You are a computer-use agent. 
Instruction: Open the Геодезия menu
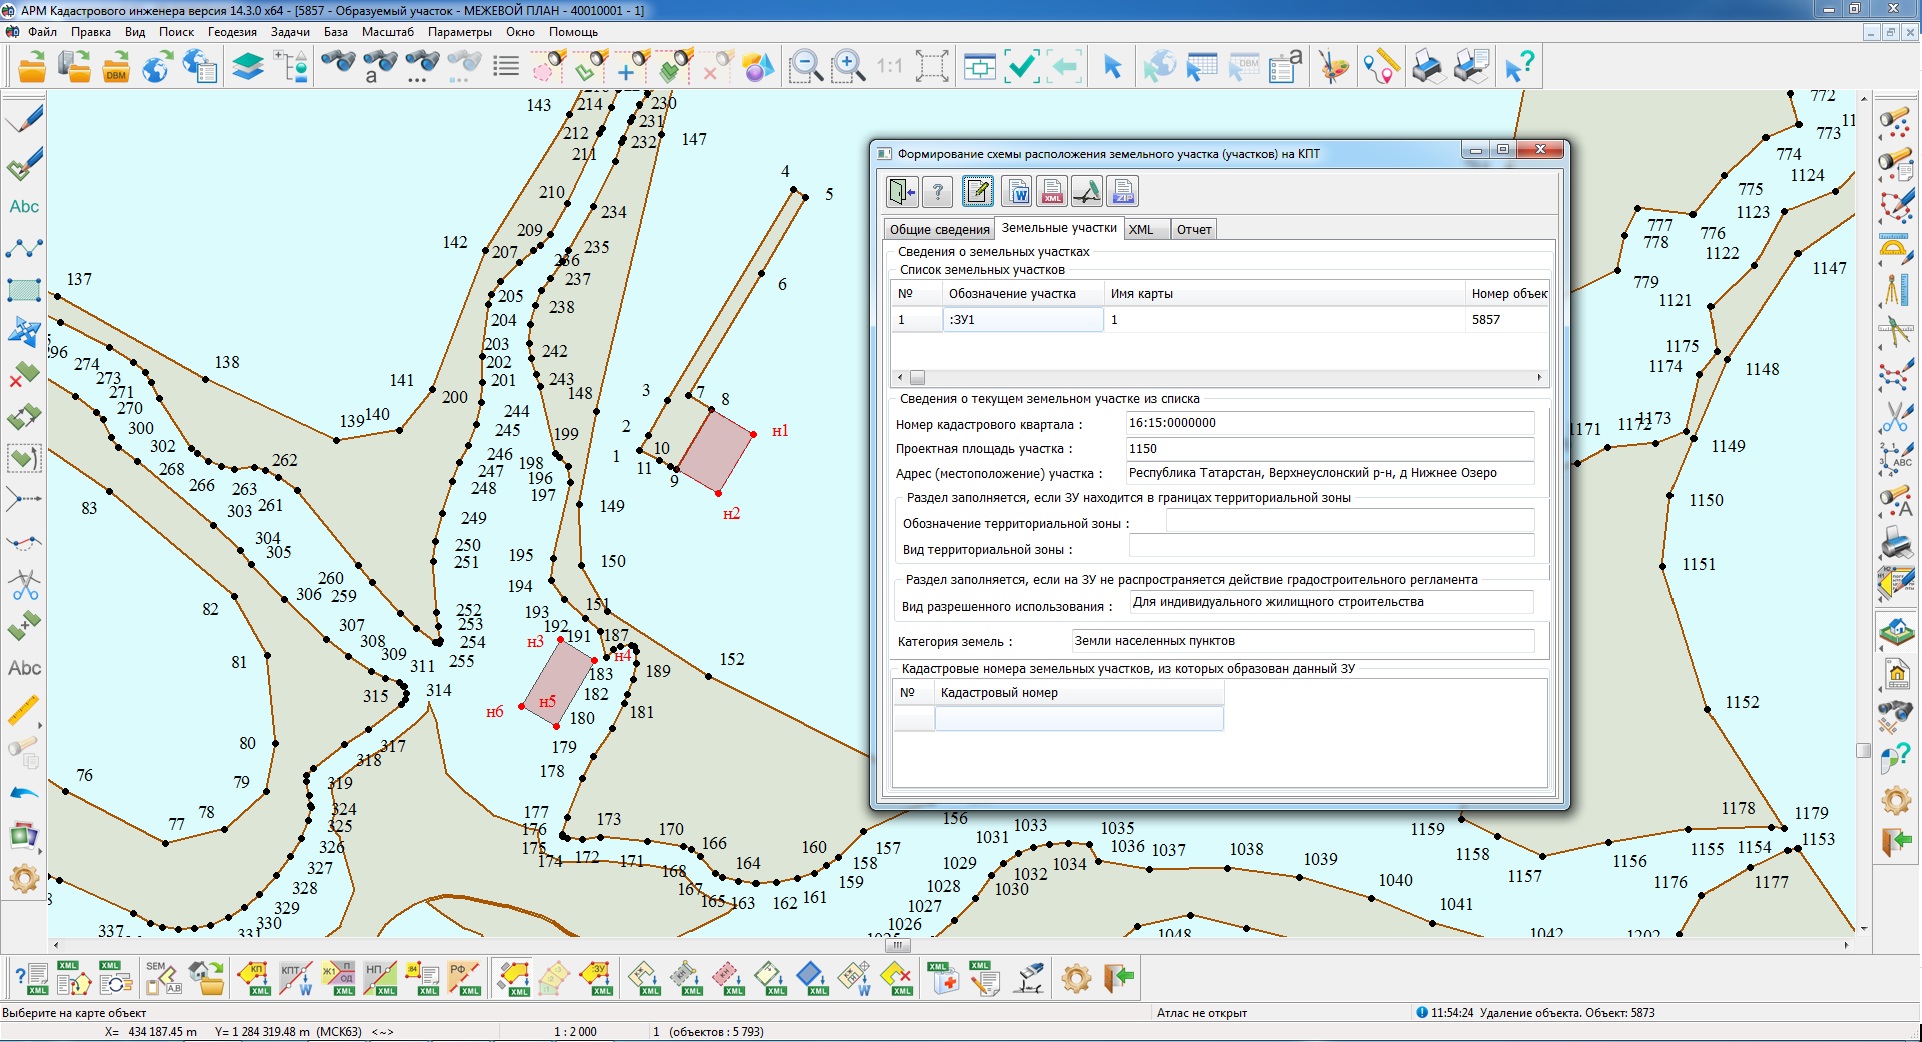point(232,32)
